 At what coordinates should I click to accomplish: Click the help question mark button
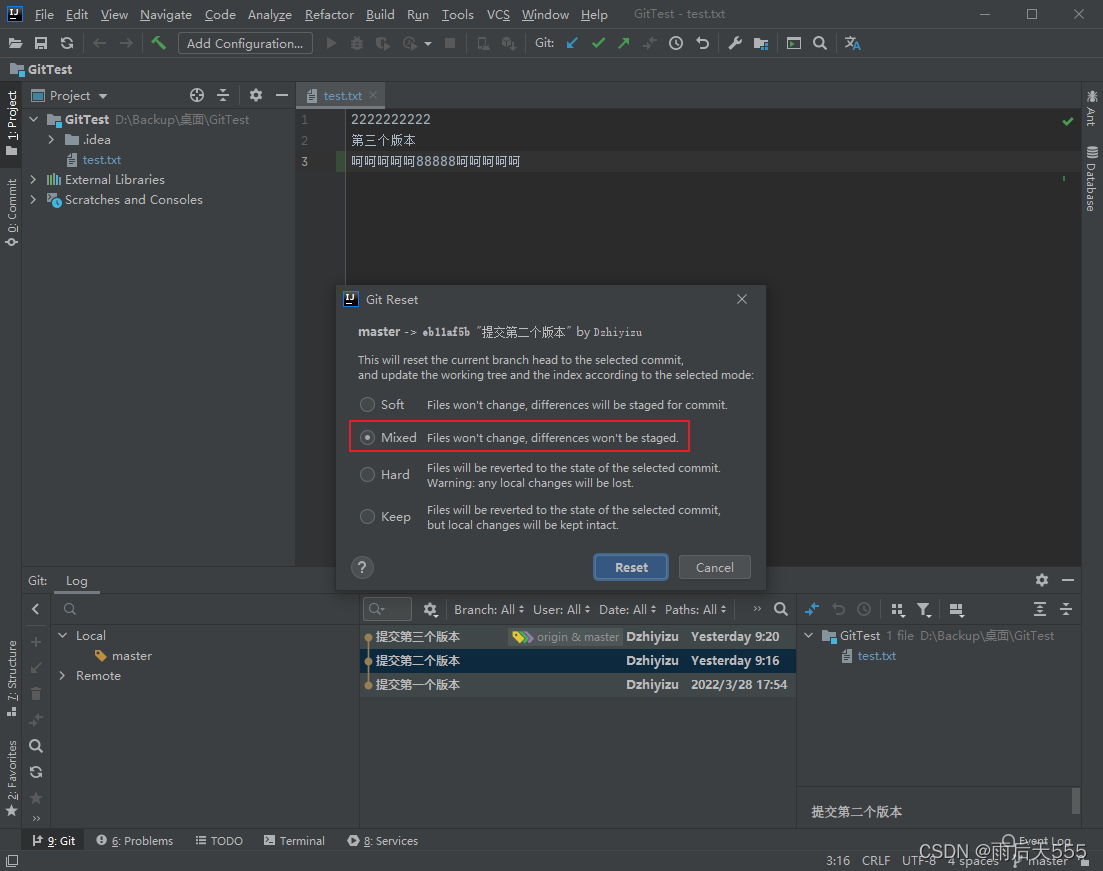click(x=362, y=567)
